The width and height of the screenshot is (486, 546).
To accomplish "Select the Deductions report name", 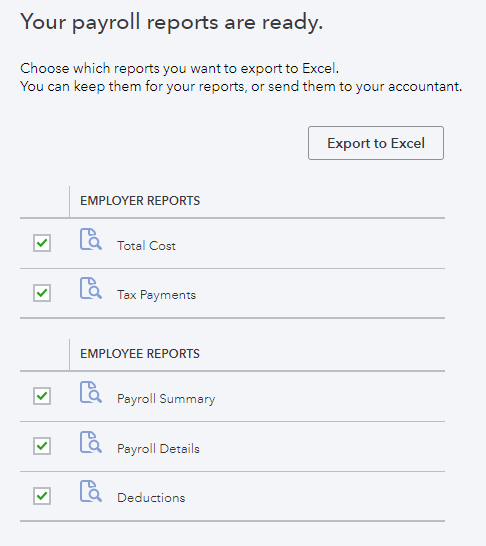I will [151, 498].
